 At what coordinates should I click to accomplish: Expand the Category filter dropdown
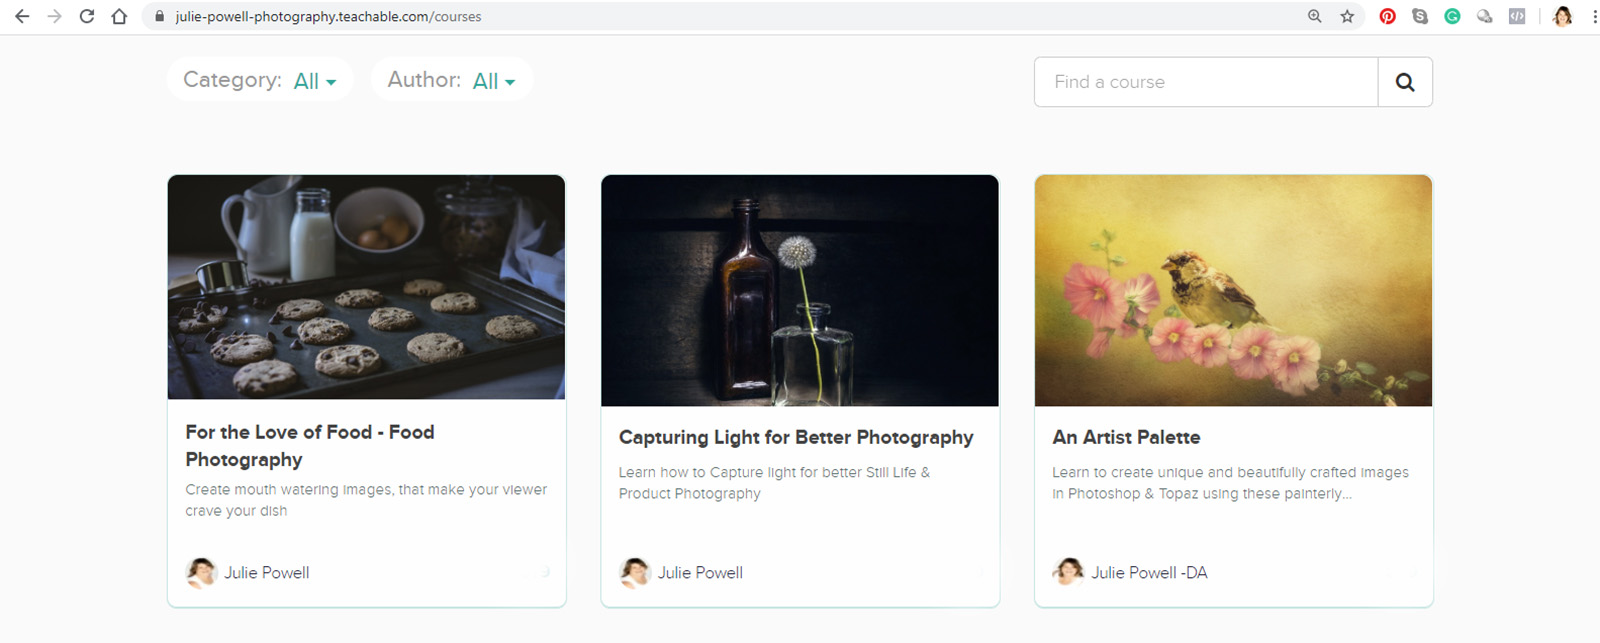pyautogui.click(x=314, y=81)
